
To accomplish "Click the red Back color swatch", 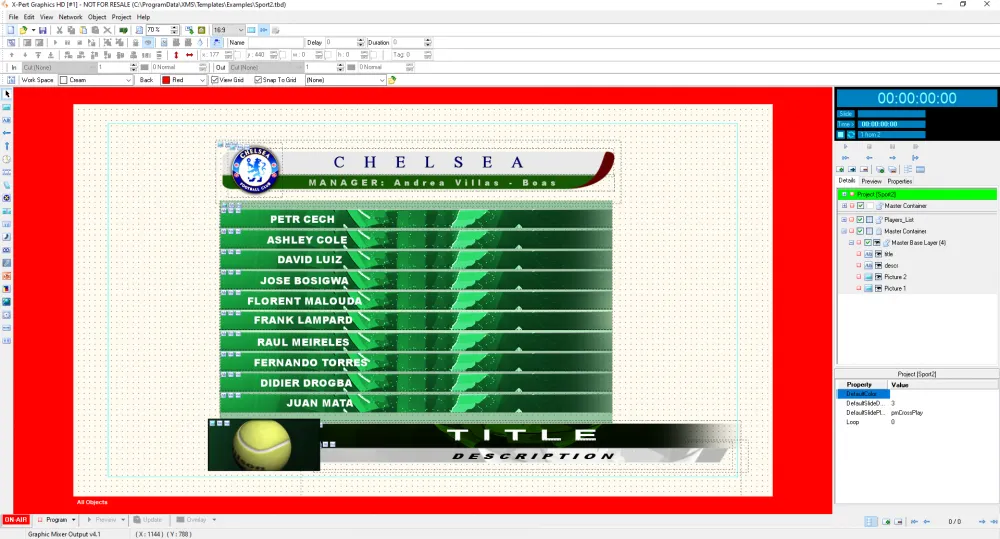I will pos(165,80).
